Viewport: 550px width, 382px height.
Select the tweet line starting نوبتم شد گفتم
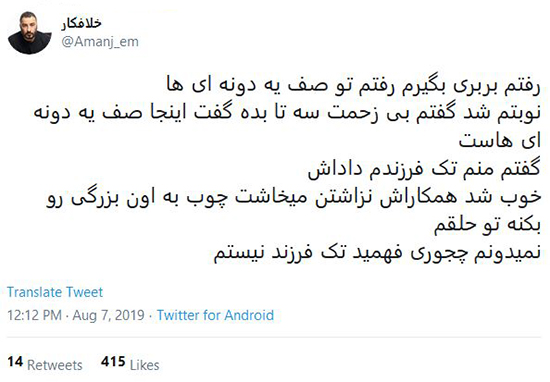[287, 113]
